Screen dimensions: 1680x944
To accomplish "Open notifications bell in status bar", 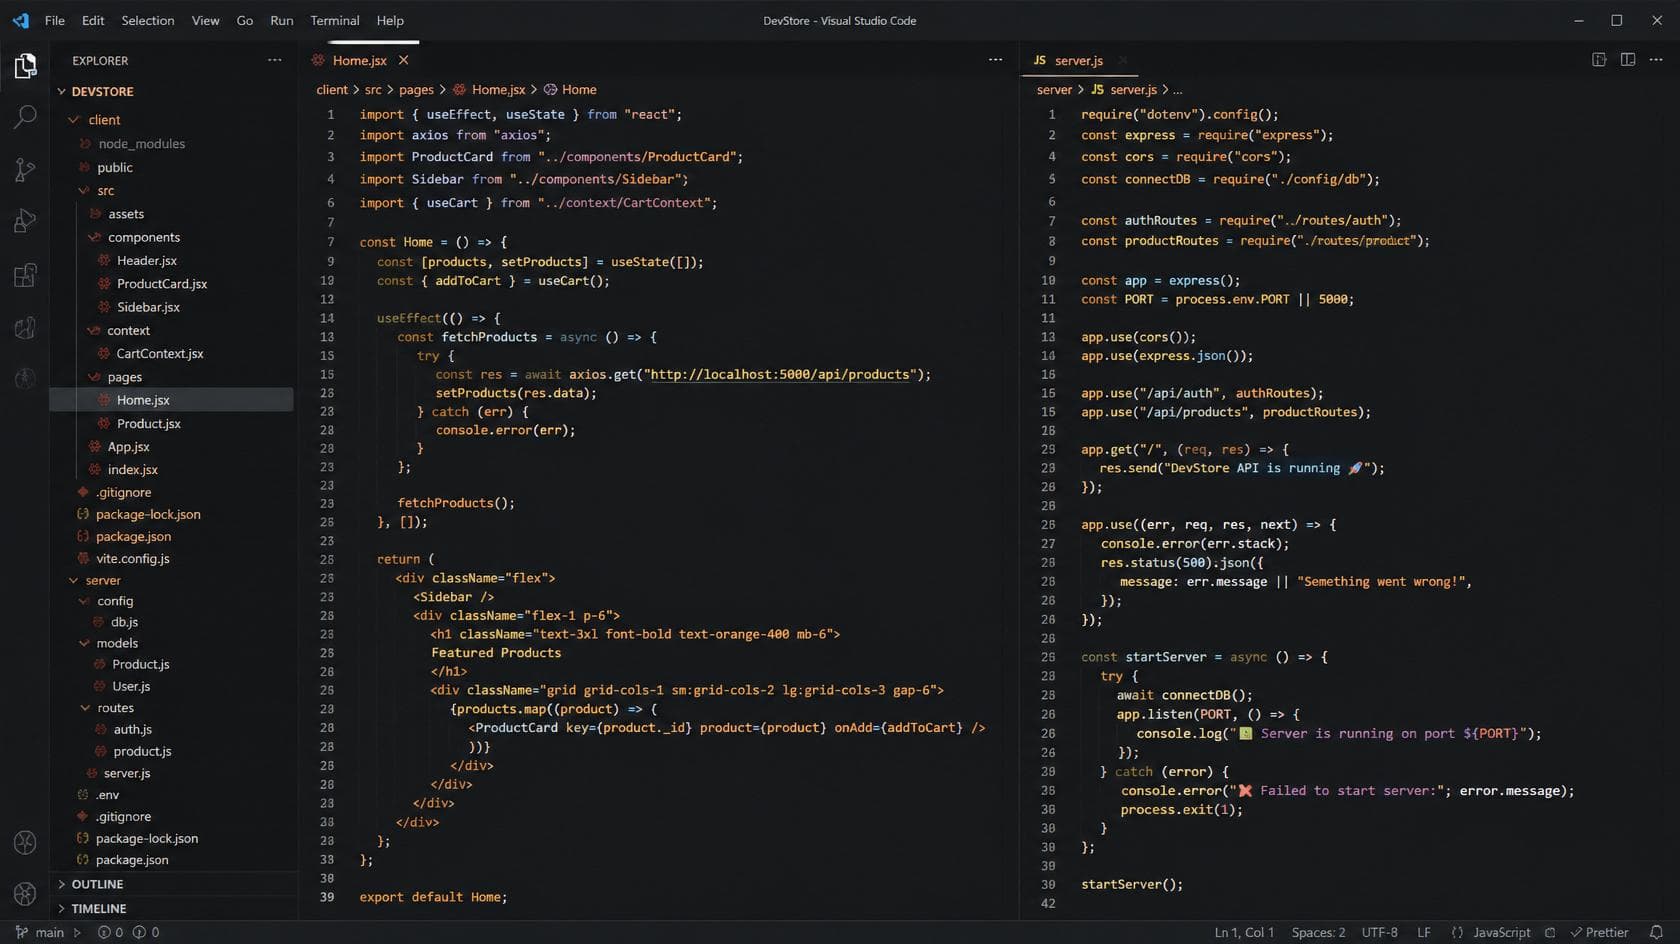I will 1656,932.
